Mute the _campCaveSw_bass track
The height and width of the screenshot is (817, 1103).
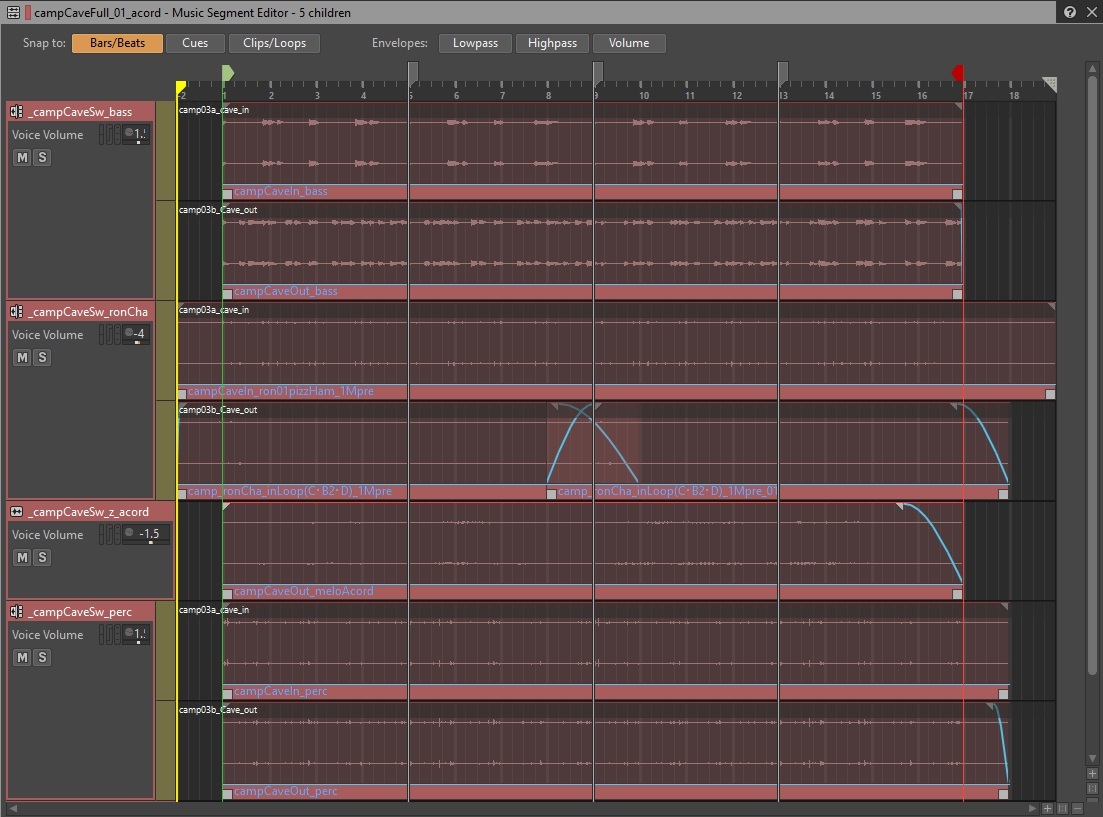(x=23, y=157)
